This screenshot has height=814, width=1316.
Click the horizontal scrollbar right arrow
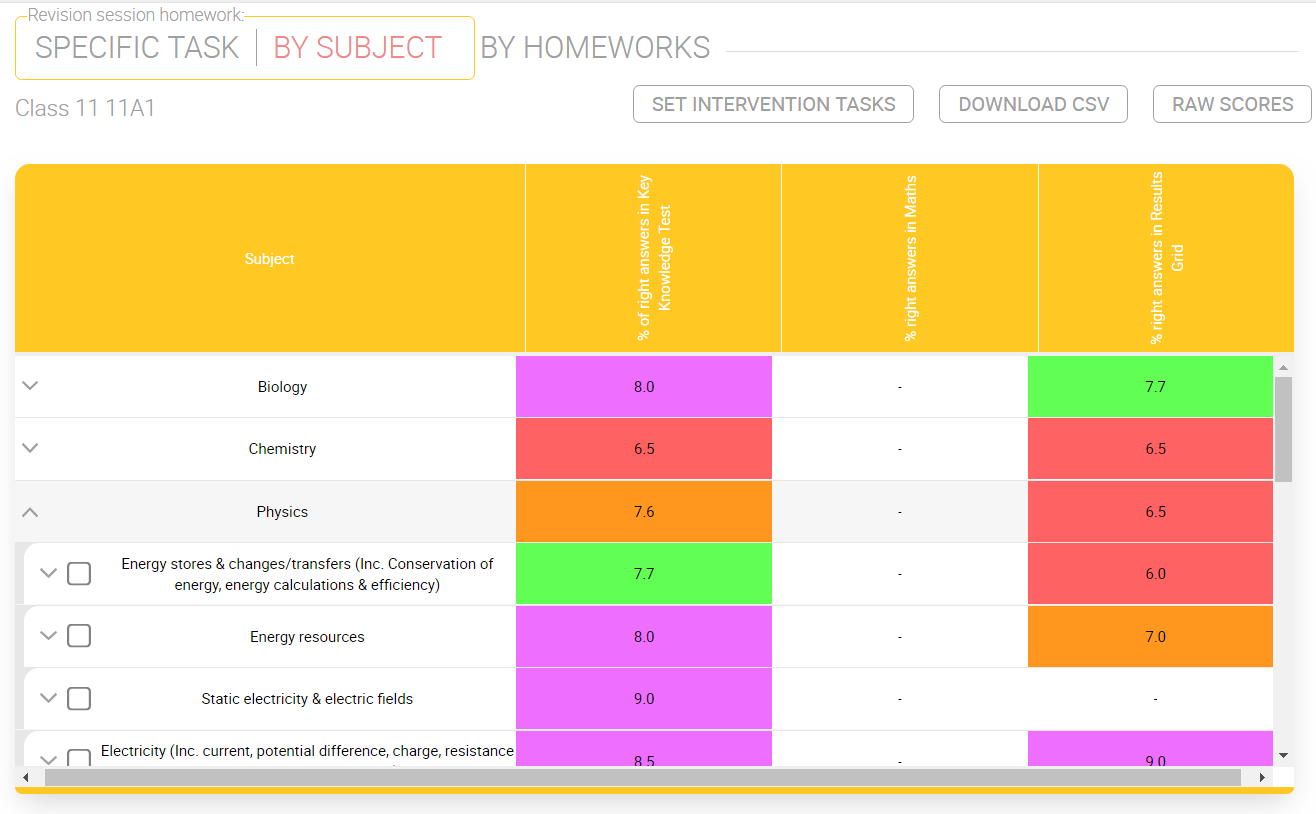(x=1262, y=777)
